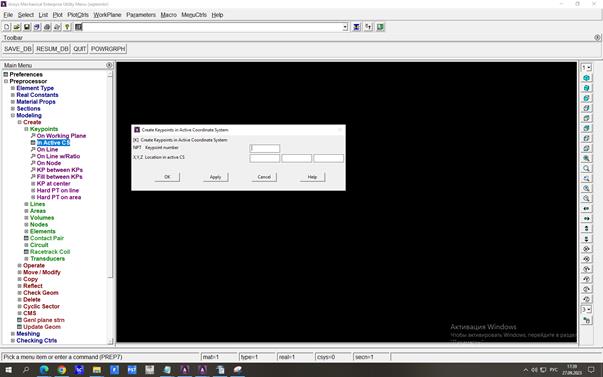The image size is (603, 377).
Task: Select Update Geom tree item
Action: (x=42, y=327)
